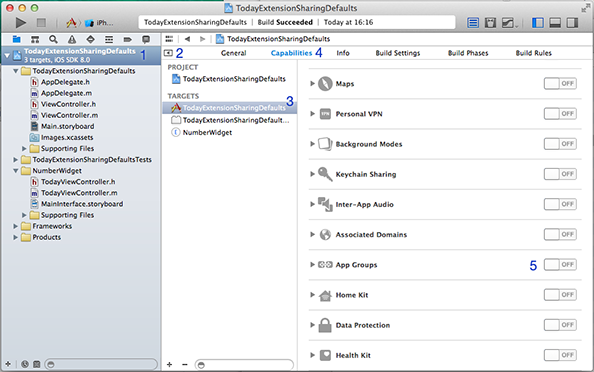
Task: Open the Breakpoint navigator icon
Action: coord(128,39)
